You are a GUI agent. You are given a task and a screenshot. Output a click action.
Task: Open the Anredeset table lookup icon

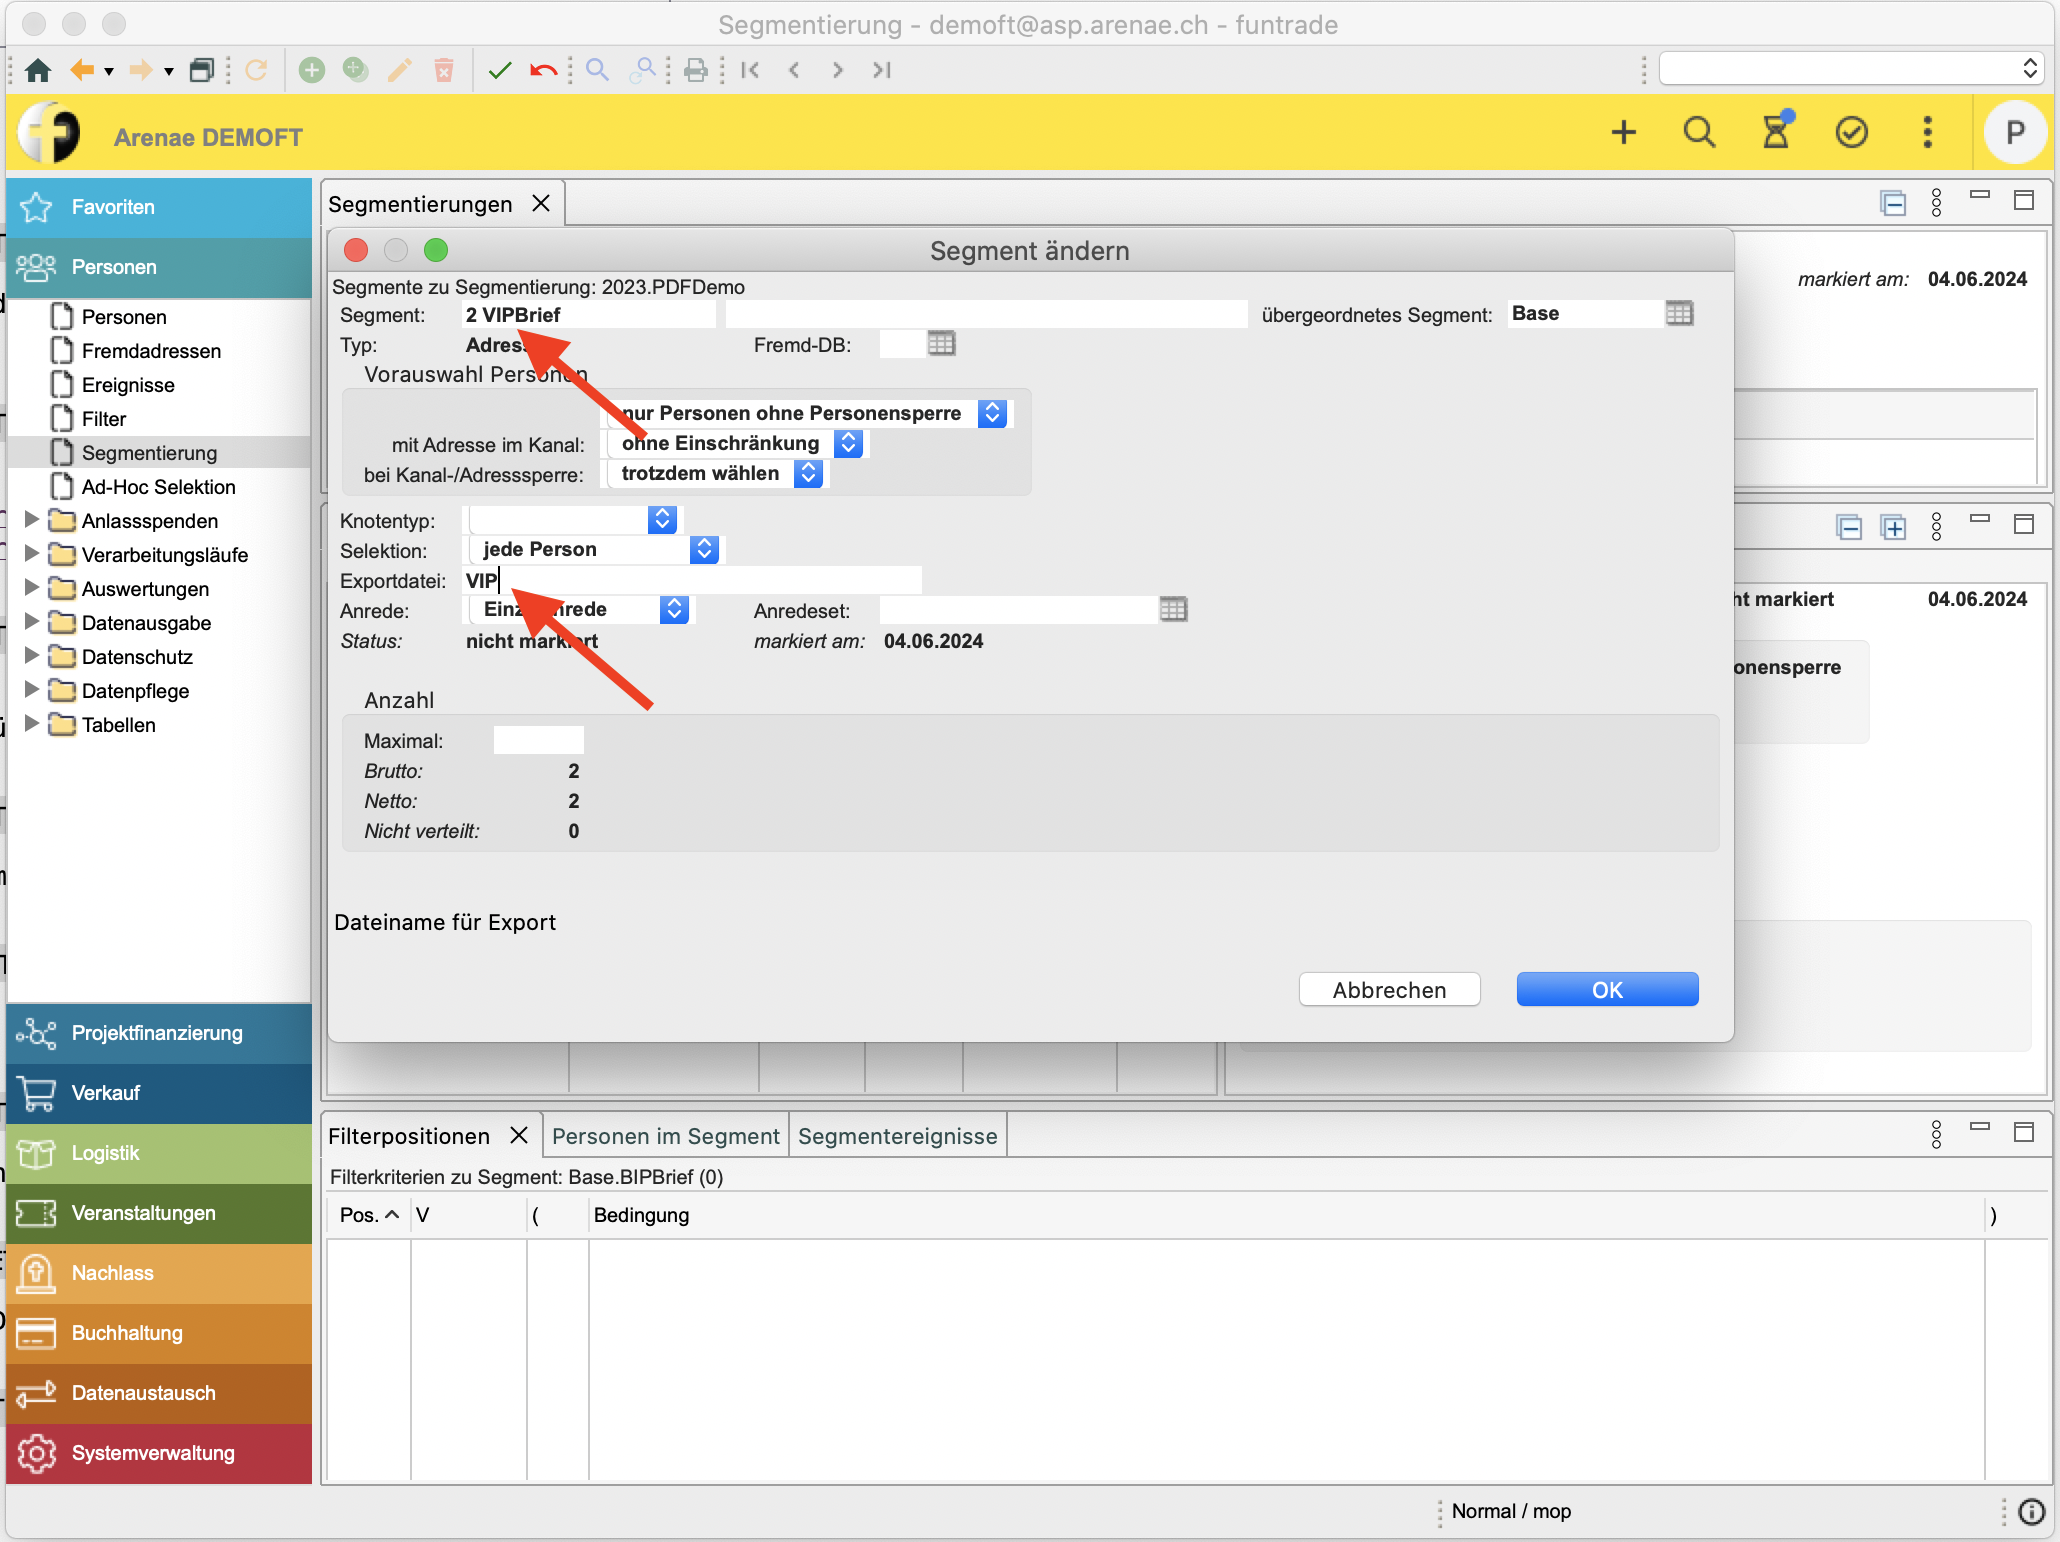click(x=1173, y=610)
